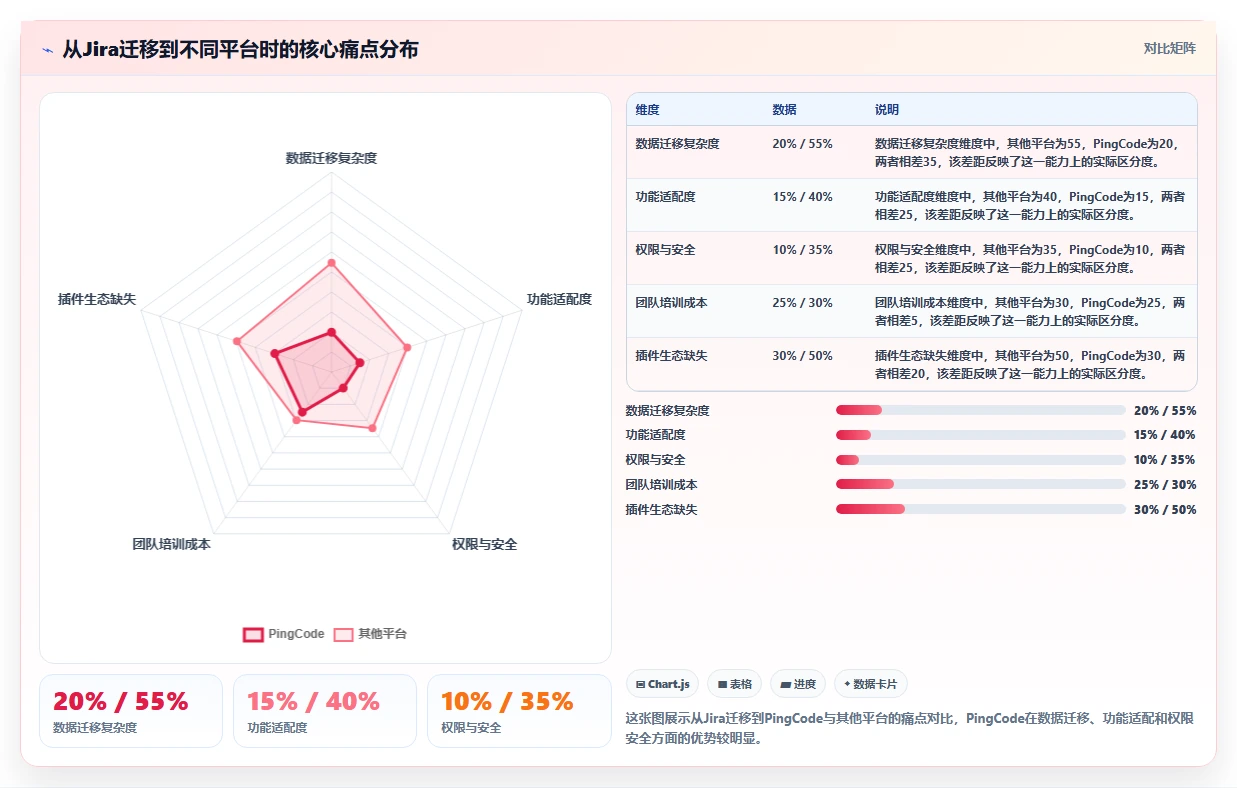The height and width of the screenshot is (788, 1237).
Task: Click the 其他平台 data point on 插件生态缺失 axis
Action: tap(237, 342)
